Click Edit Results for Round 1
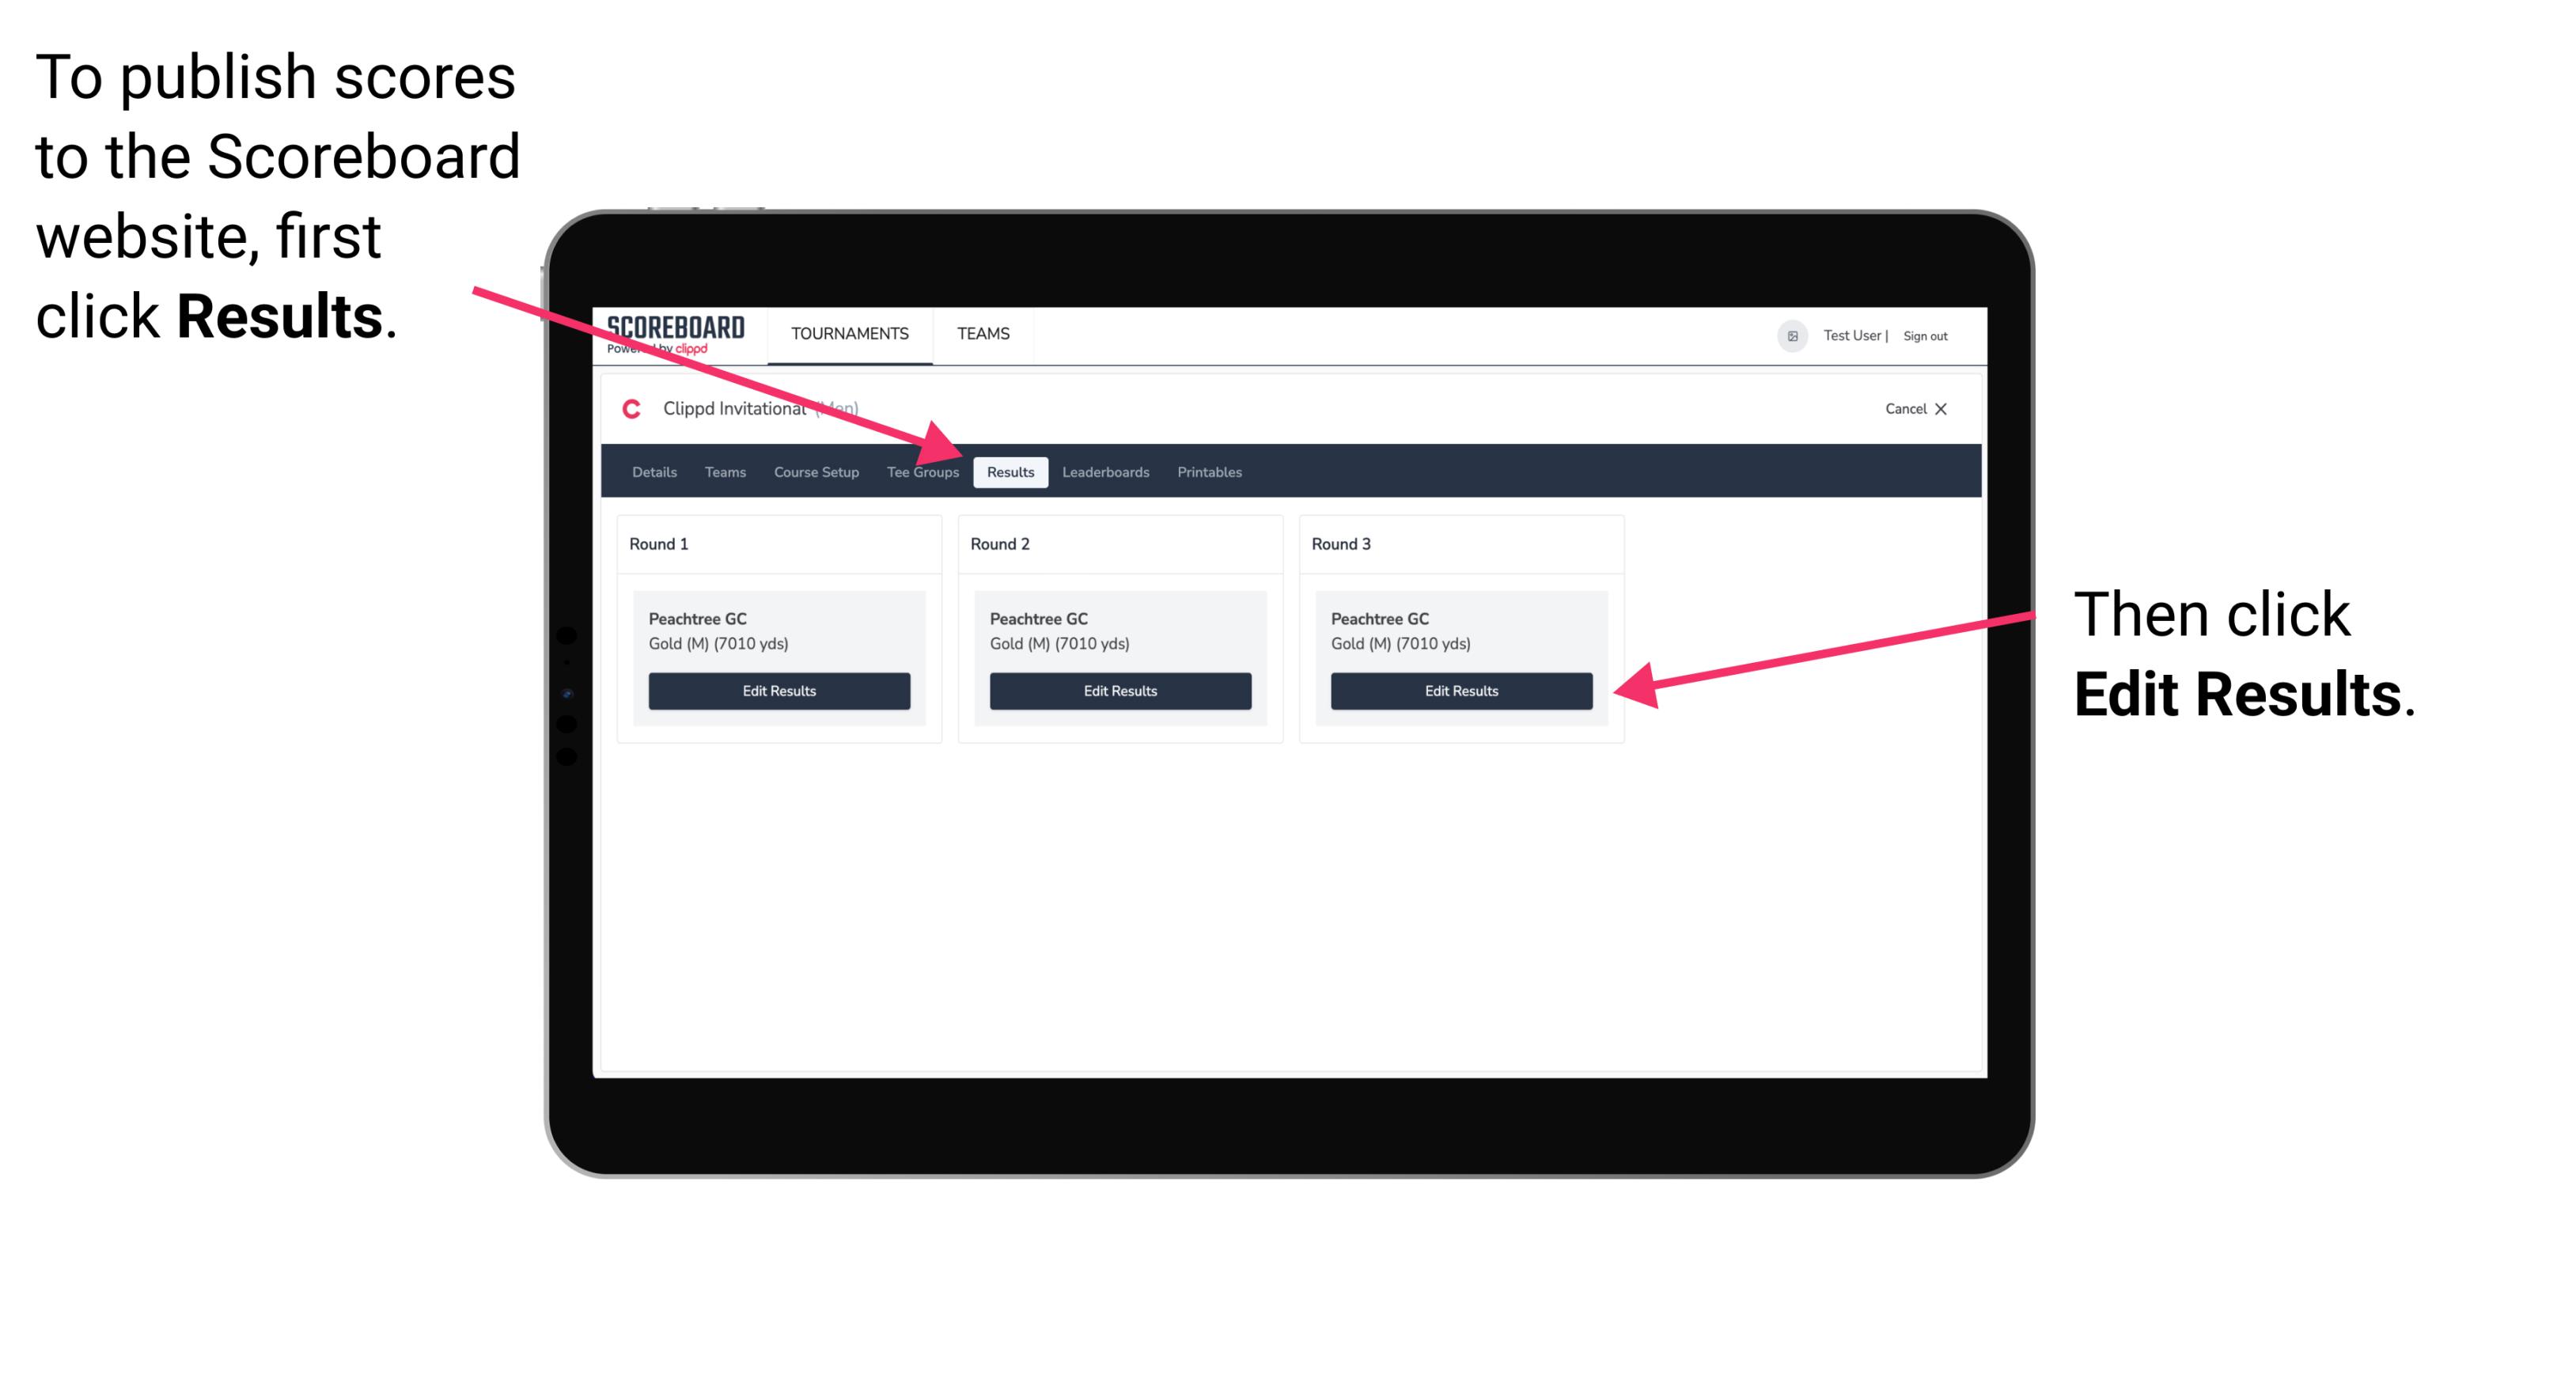Viewport: 2576px width, 1386px height. (x=780, y=691)
